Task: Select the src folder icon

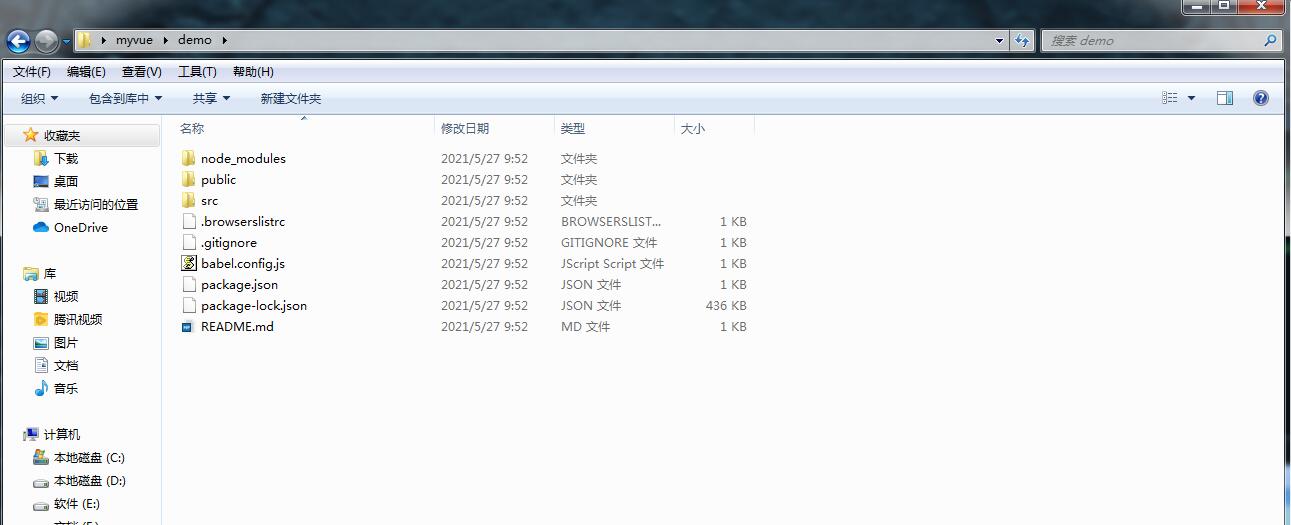Action: (x=189, y=200)
